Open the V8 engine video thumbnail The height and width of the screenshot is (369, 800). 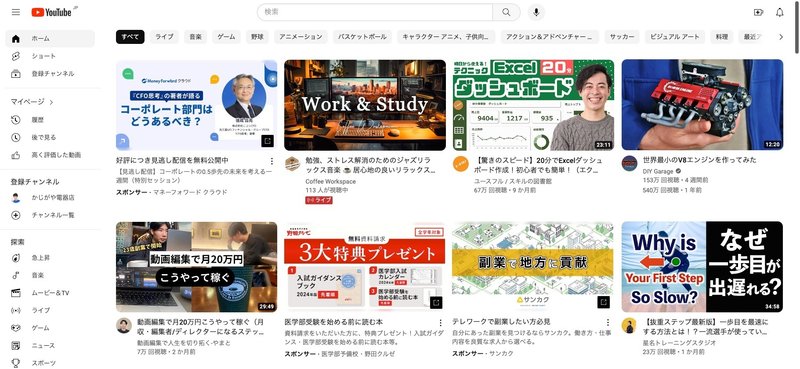[702, 105]
